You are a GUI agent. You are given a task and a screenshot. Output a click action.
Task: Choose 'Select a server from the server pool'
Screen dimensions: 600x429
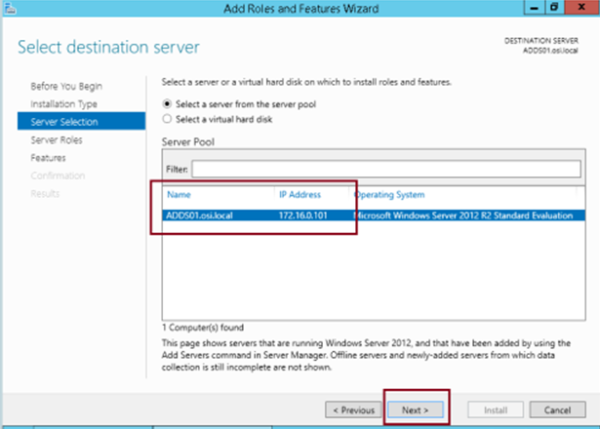point(167,103)
